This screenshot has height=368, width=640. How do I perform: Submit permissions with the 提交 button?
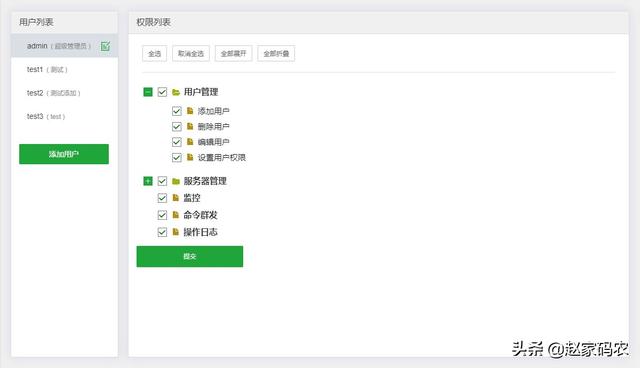[x=190, y=256]
